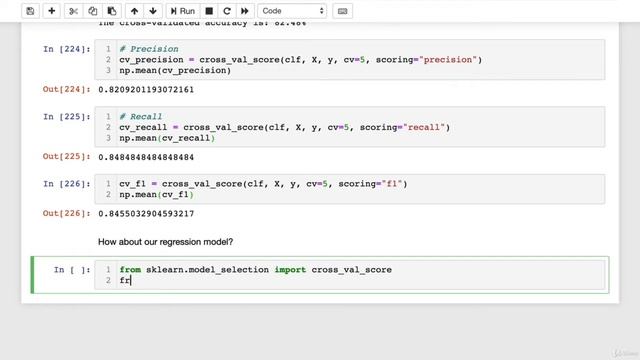Click the Out[224]: prompt label
Viewport: 640px width, 360px height.
point(67,89)
